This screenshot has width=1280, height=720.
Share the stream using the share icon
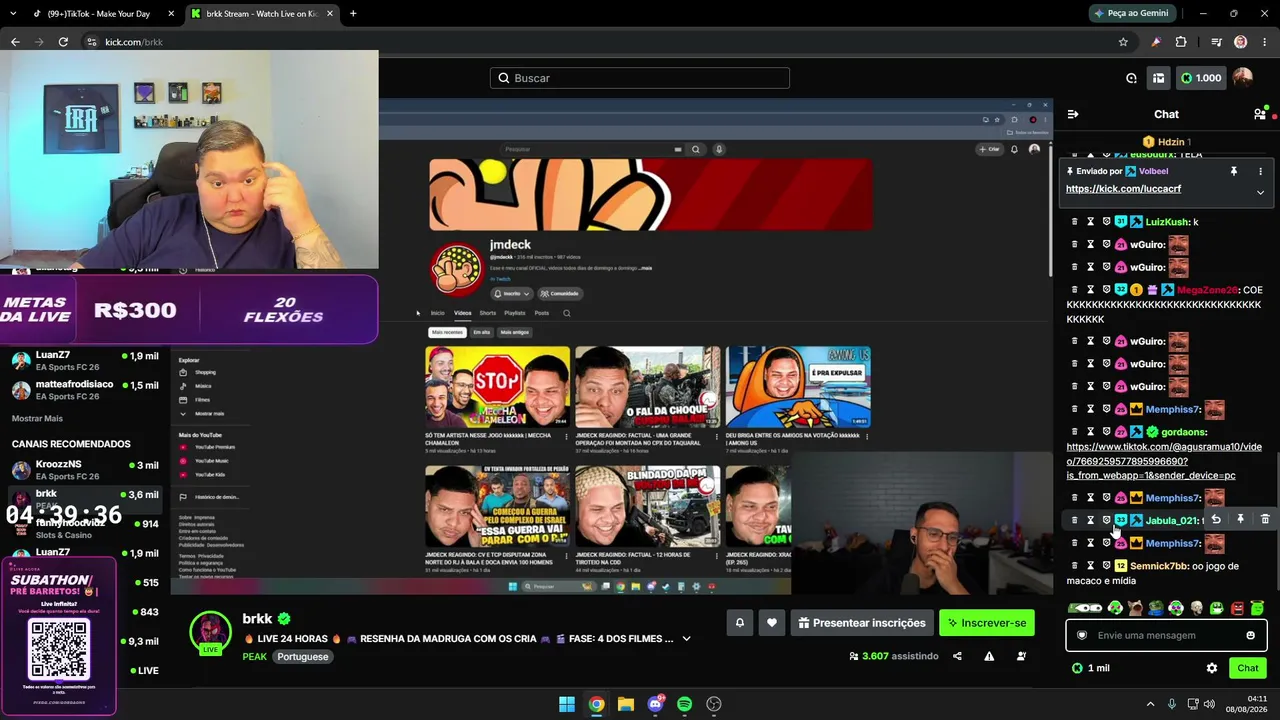click(x=957, y=656)
